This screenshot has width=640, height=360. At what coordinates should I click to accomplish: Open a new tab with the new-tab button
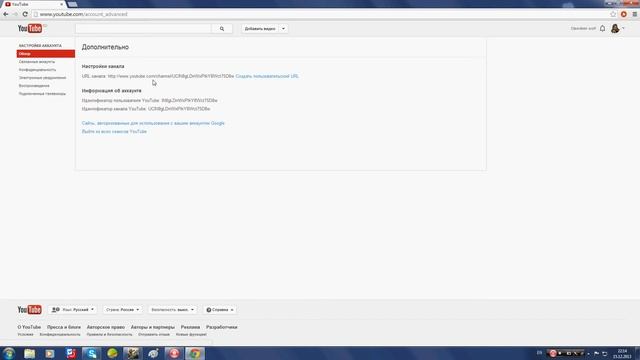tap(73, 4)
